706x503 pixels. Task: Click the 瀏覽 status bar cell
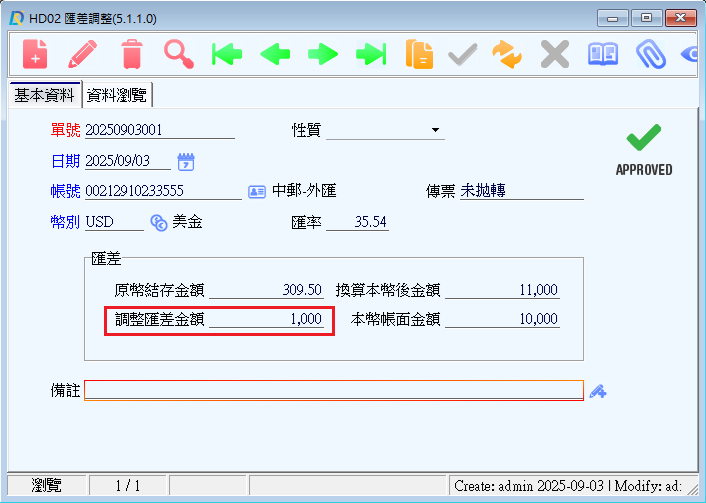pos(46,486)
